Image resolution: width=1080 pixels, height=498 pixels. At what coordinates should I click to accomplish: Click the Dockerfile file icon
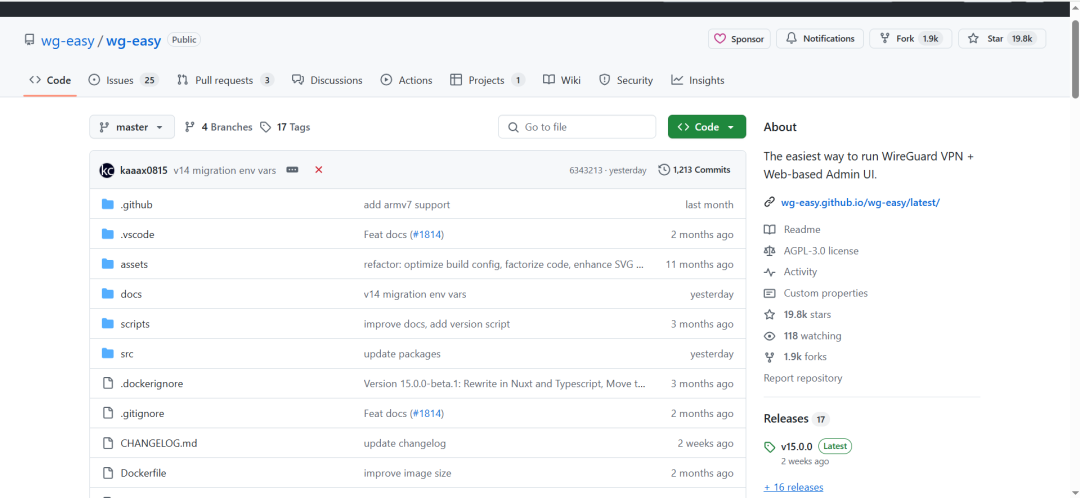click(x=107, y=473)
